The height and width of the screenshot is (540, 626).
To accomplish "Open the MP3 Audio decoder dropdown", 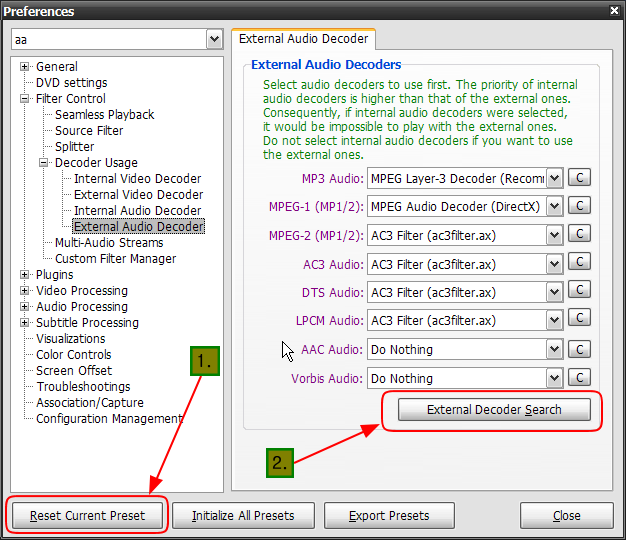I will point(555,178).
